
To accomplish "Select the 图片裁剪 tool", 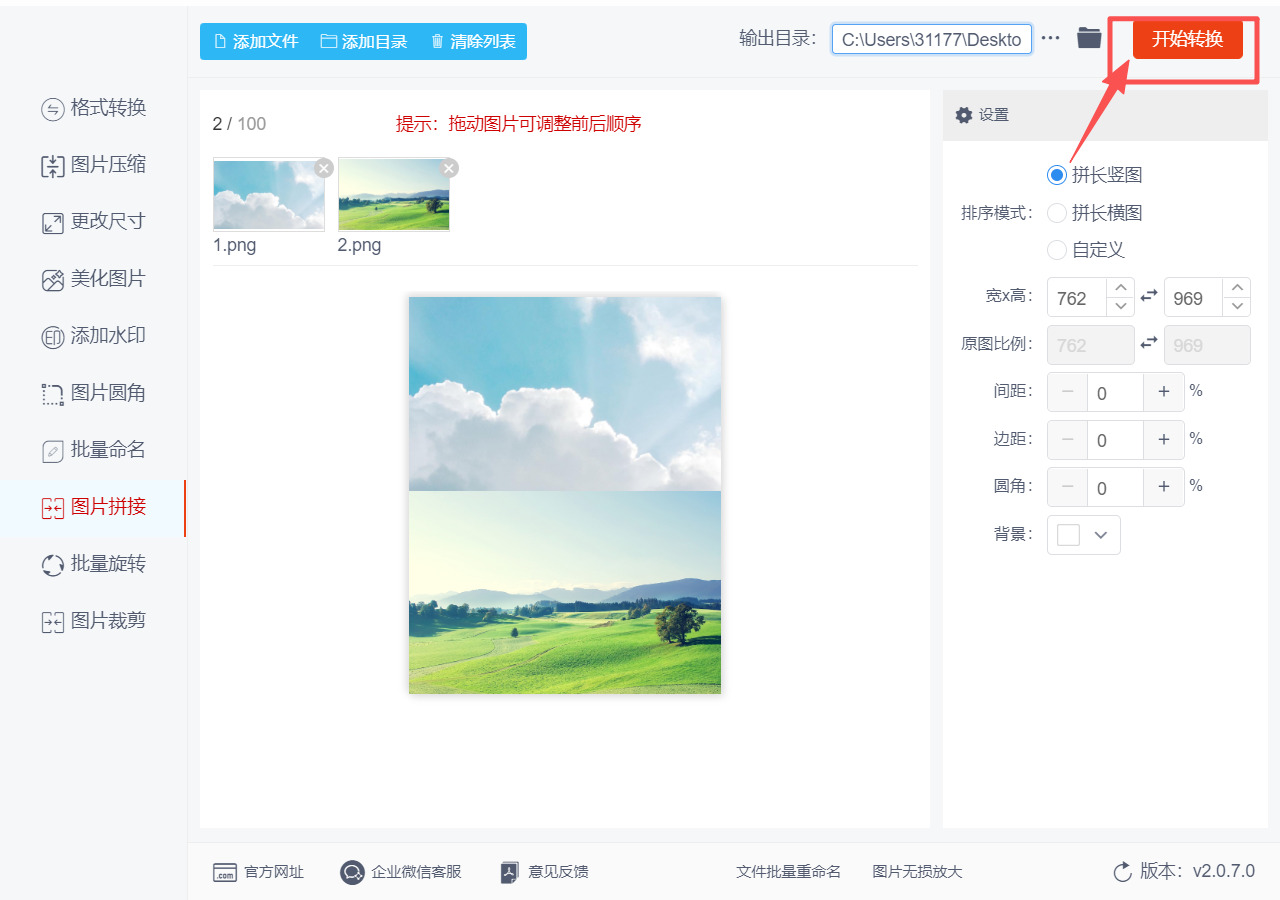I will pyautogui.click(x=93, y=620).
